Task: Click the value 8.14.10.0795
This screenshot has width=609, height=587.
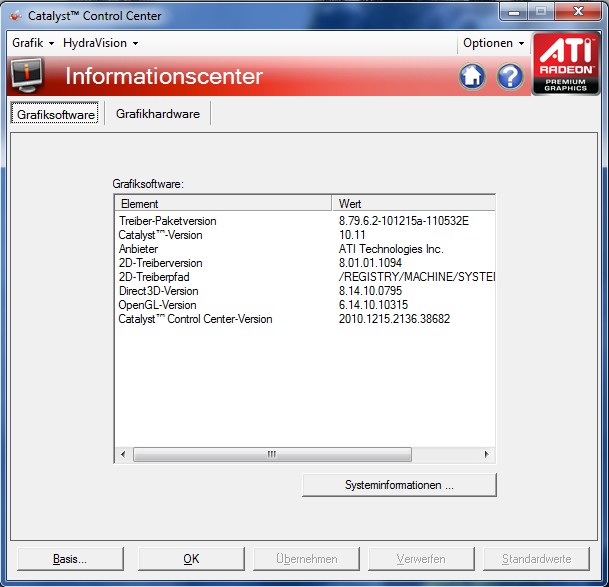Action: point(370,291)
